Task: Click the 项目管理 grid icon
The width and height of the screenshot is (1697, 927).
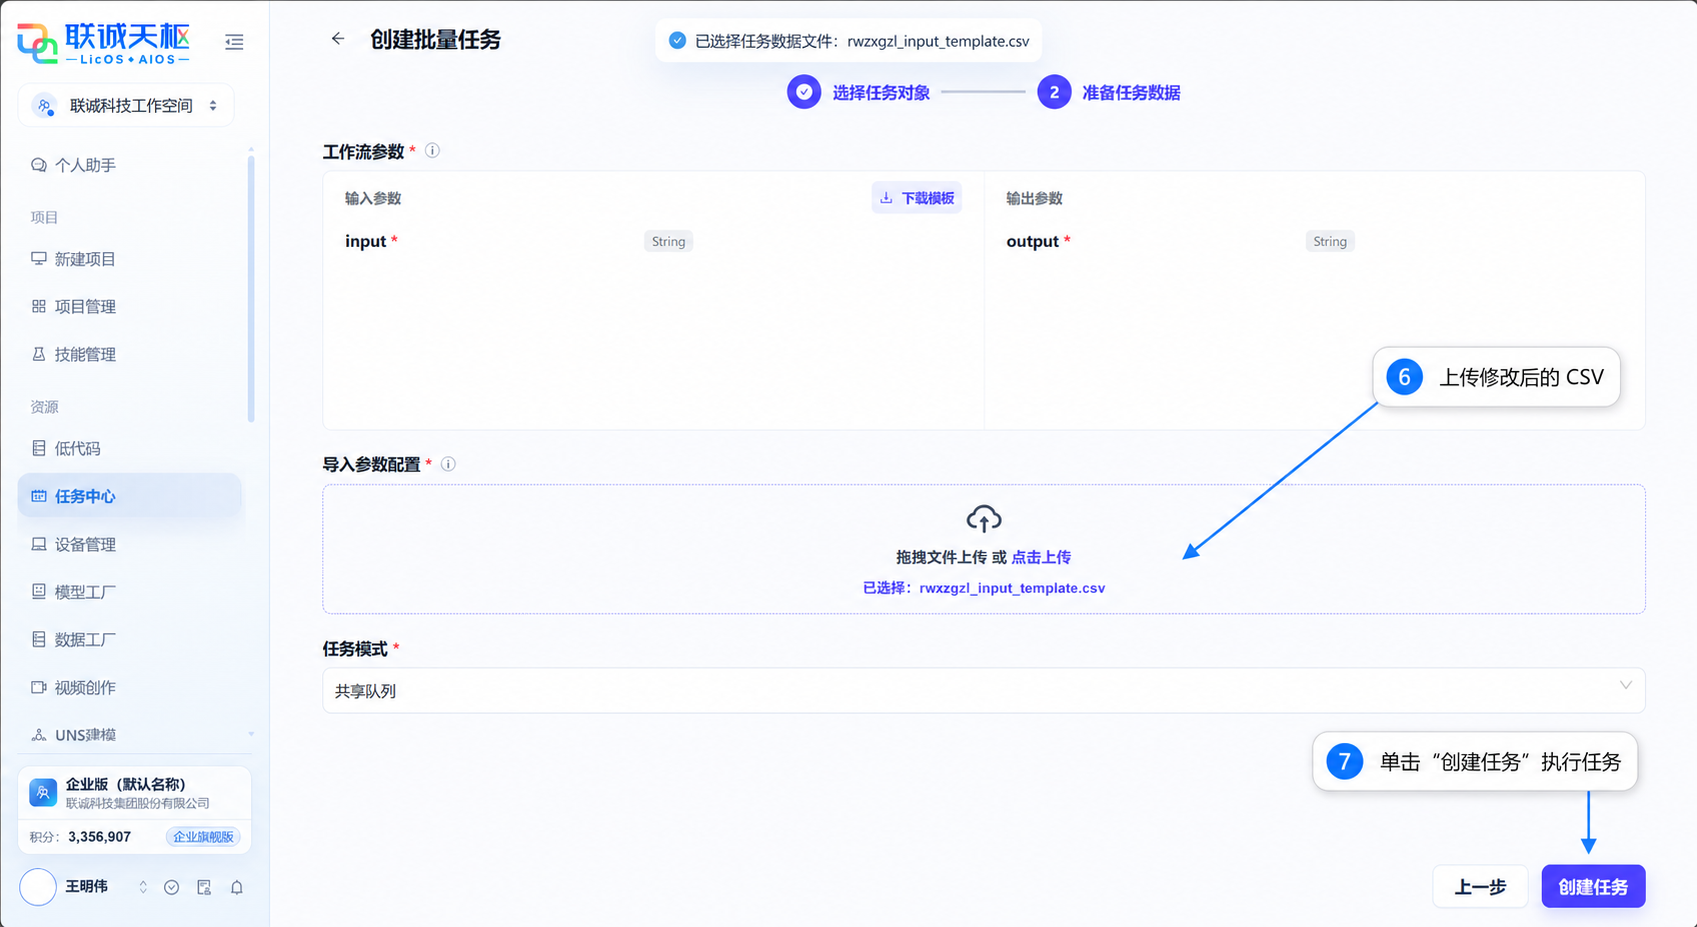Action: point(39,307)
